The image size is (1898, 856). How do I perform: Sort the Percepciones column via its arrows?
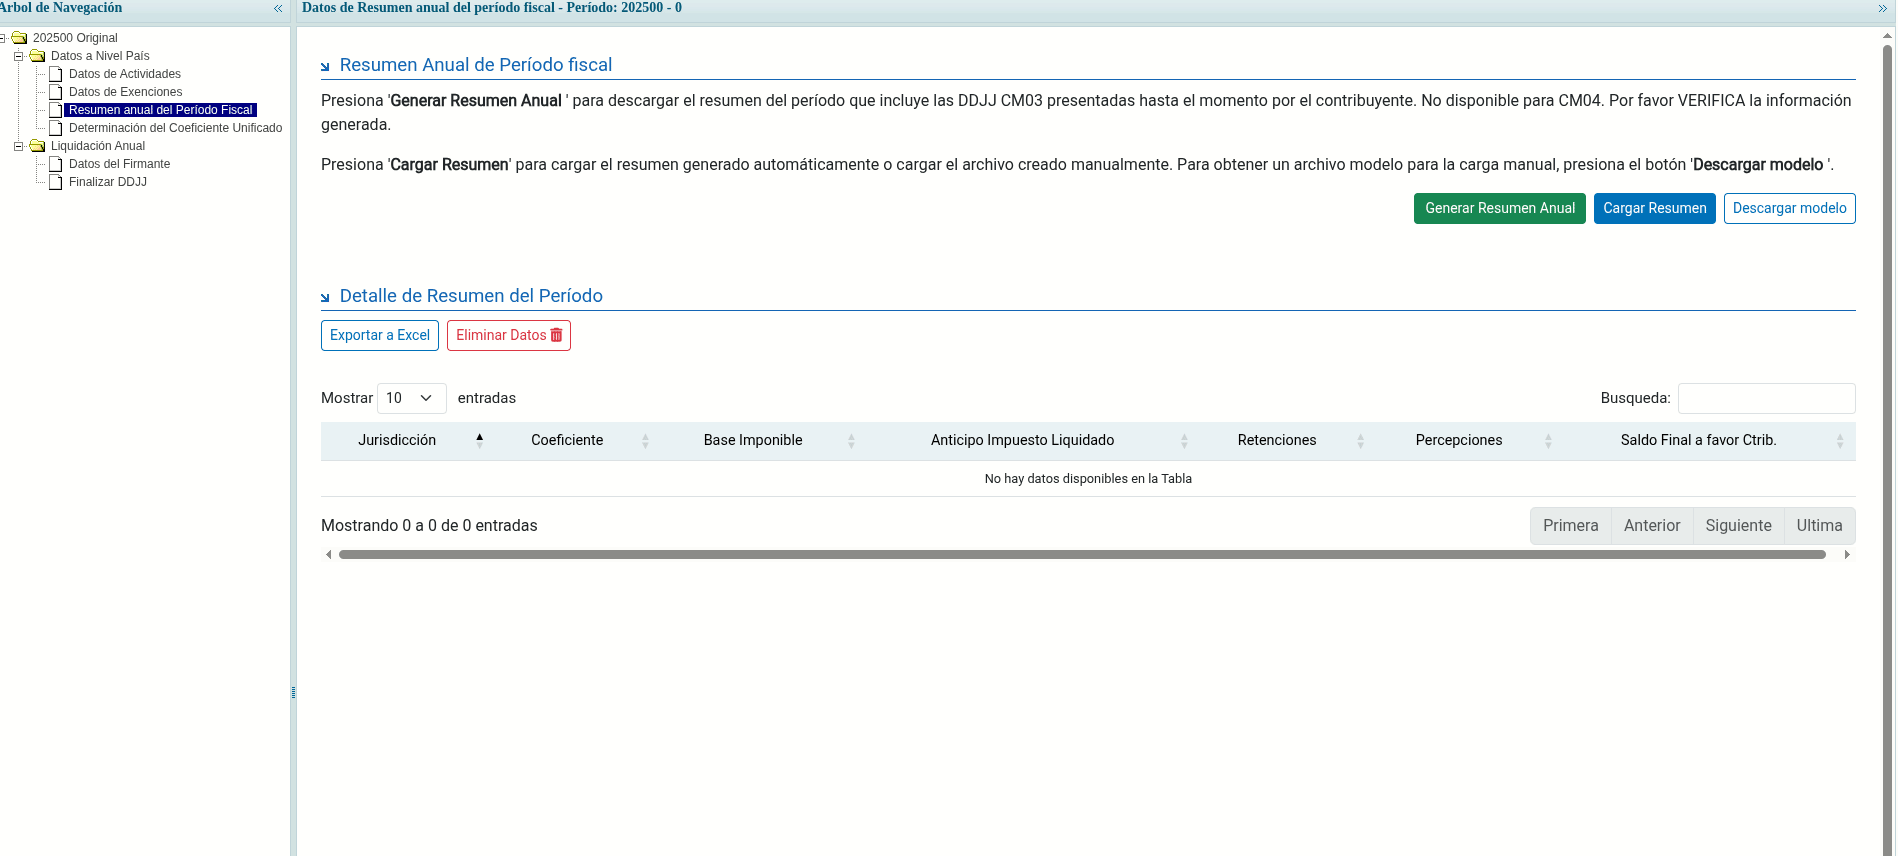tap(1548, 440)
